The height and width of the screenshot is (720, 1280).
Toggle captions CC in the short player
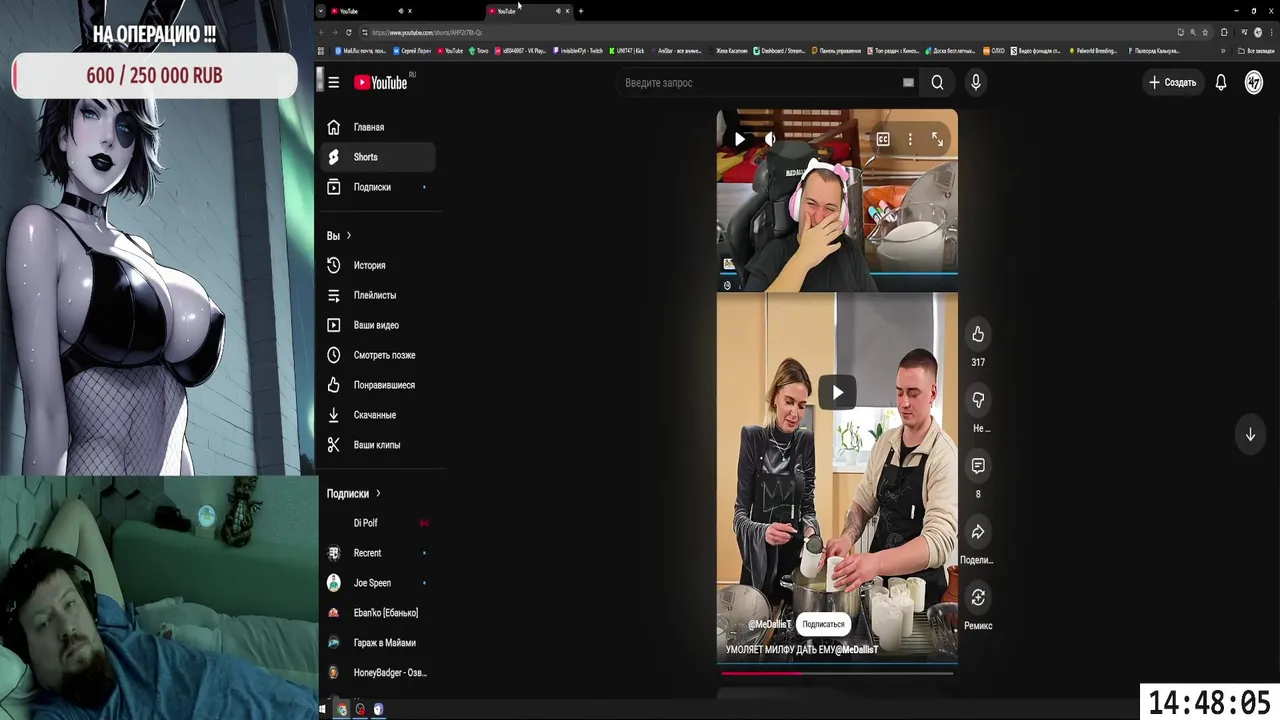point(883,140)
